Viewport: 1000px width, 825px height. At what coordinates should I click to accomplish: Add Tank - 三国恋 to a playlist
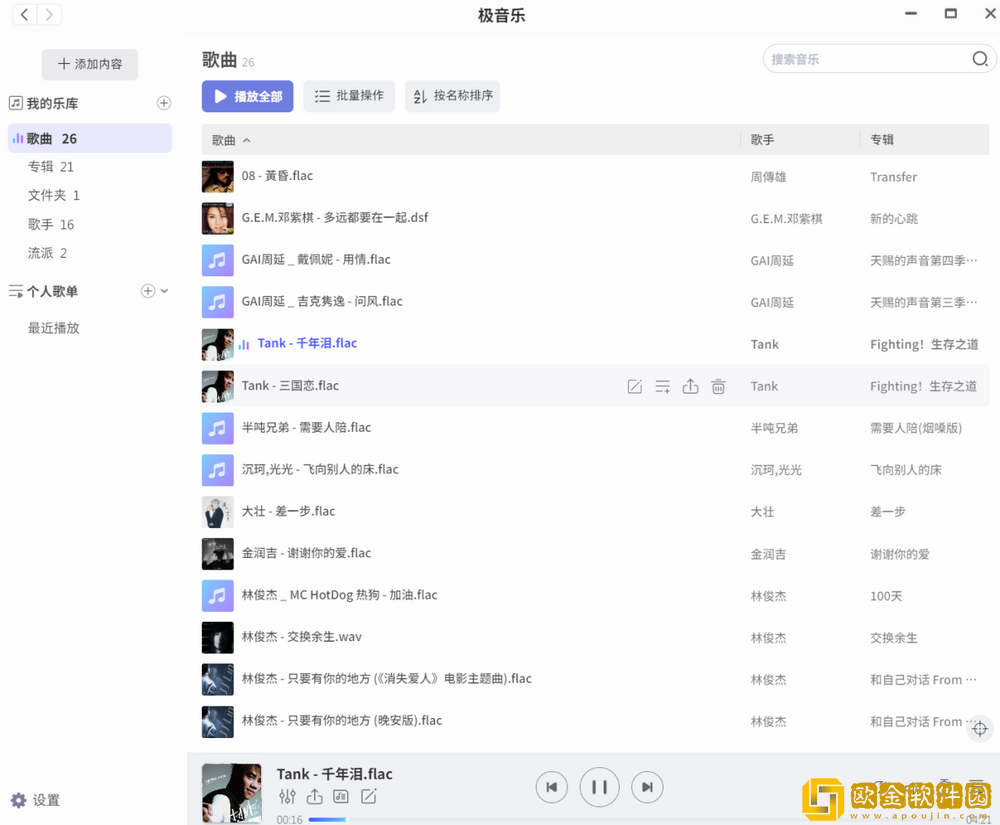point(662,385)
